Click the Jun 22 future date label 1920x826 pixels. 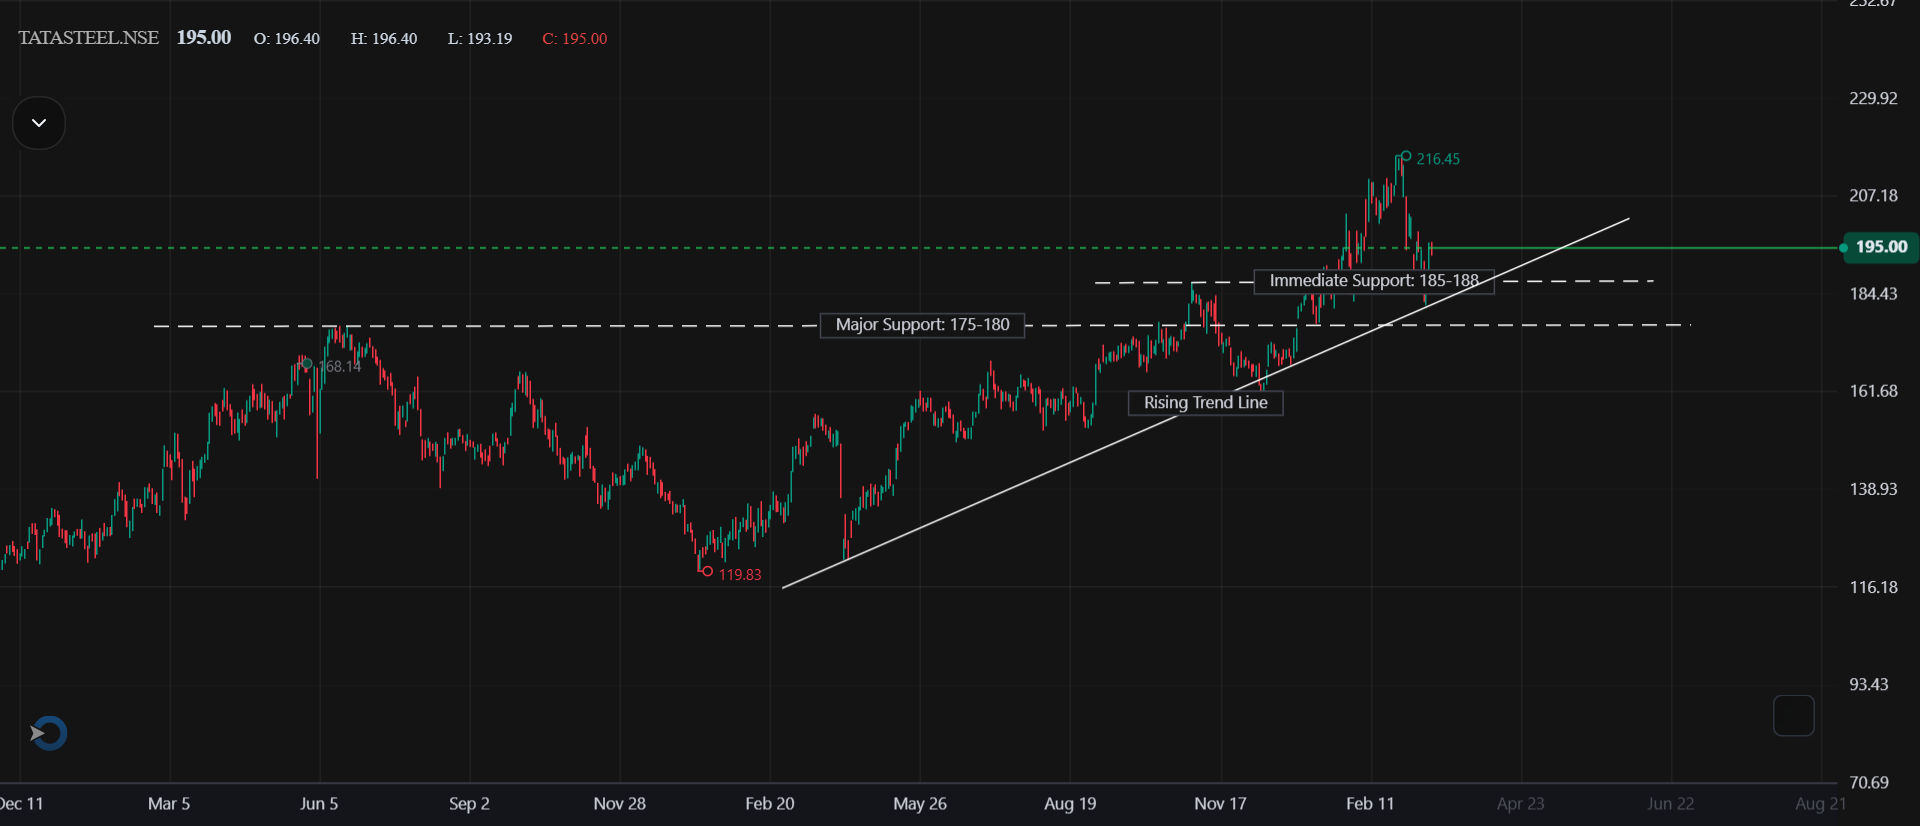point(1671,804)
